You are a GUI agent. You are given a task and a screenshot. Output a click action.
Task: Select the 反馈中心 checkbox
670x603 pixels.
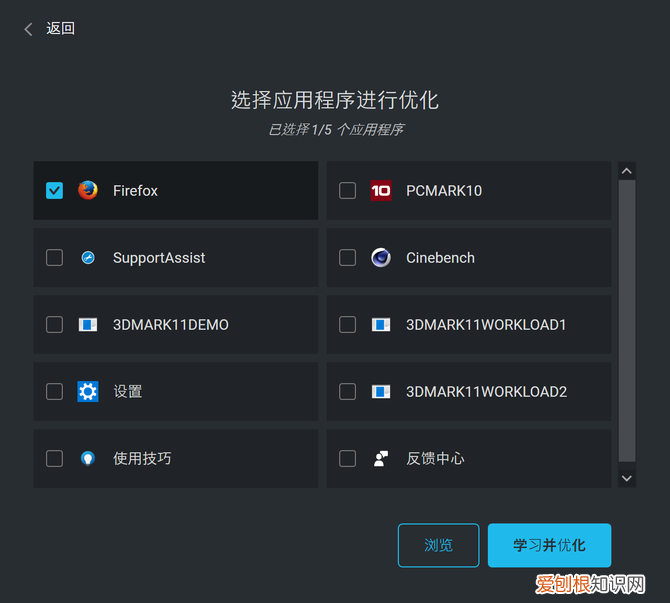click(347, 459)
